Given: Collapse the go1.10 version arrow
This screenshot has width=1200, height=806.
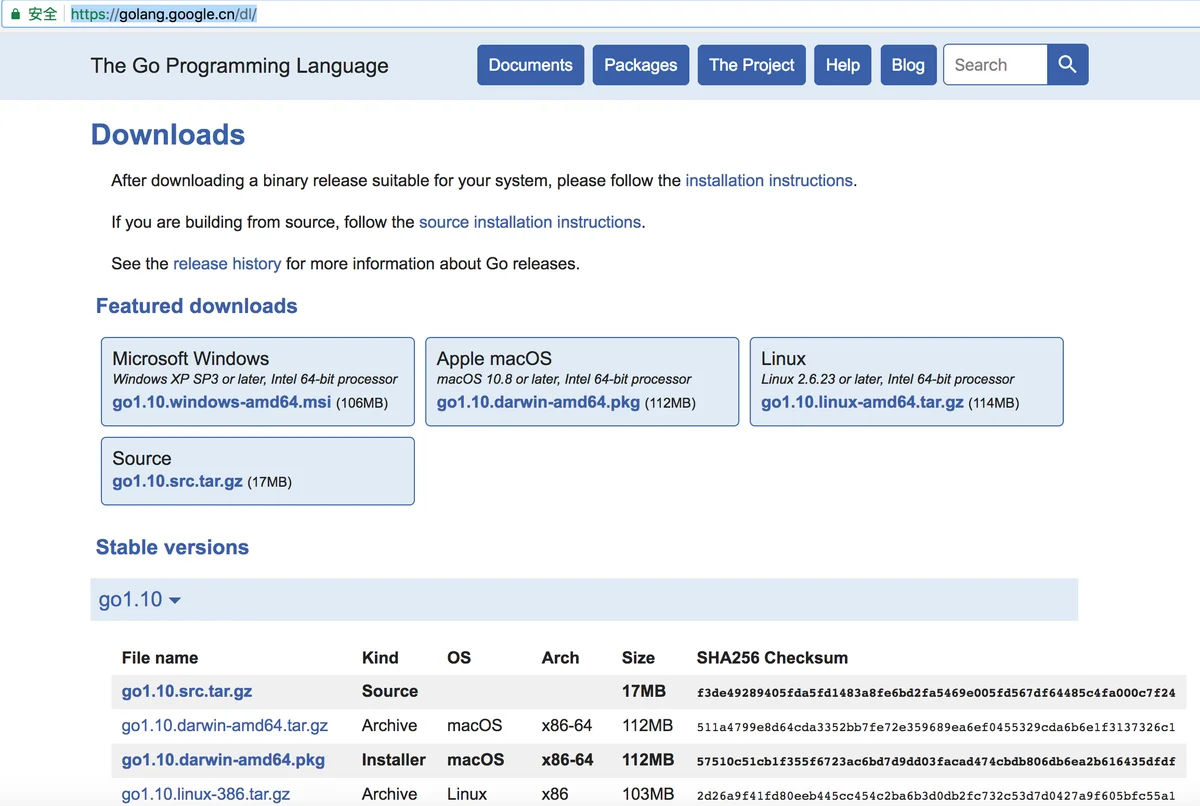Looking at the screenshot, I should (175, 600).
